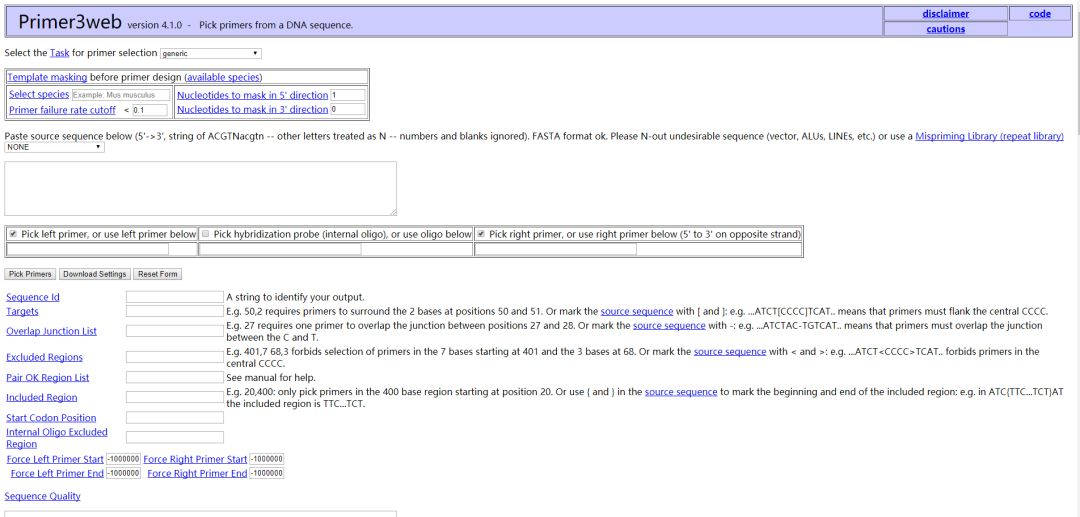Open the Force Left Primer Start link
The width and height of the screenshot is (1080, 517).
pos(55,459)
